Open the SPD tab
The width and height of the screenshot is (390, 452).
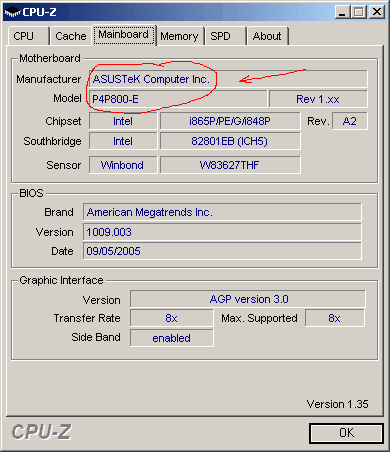coord(226,36)
